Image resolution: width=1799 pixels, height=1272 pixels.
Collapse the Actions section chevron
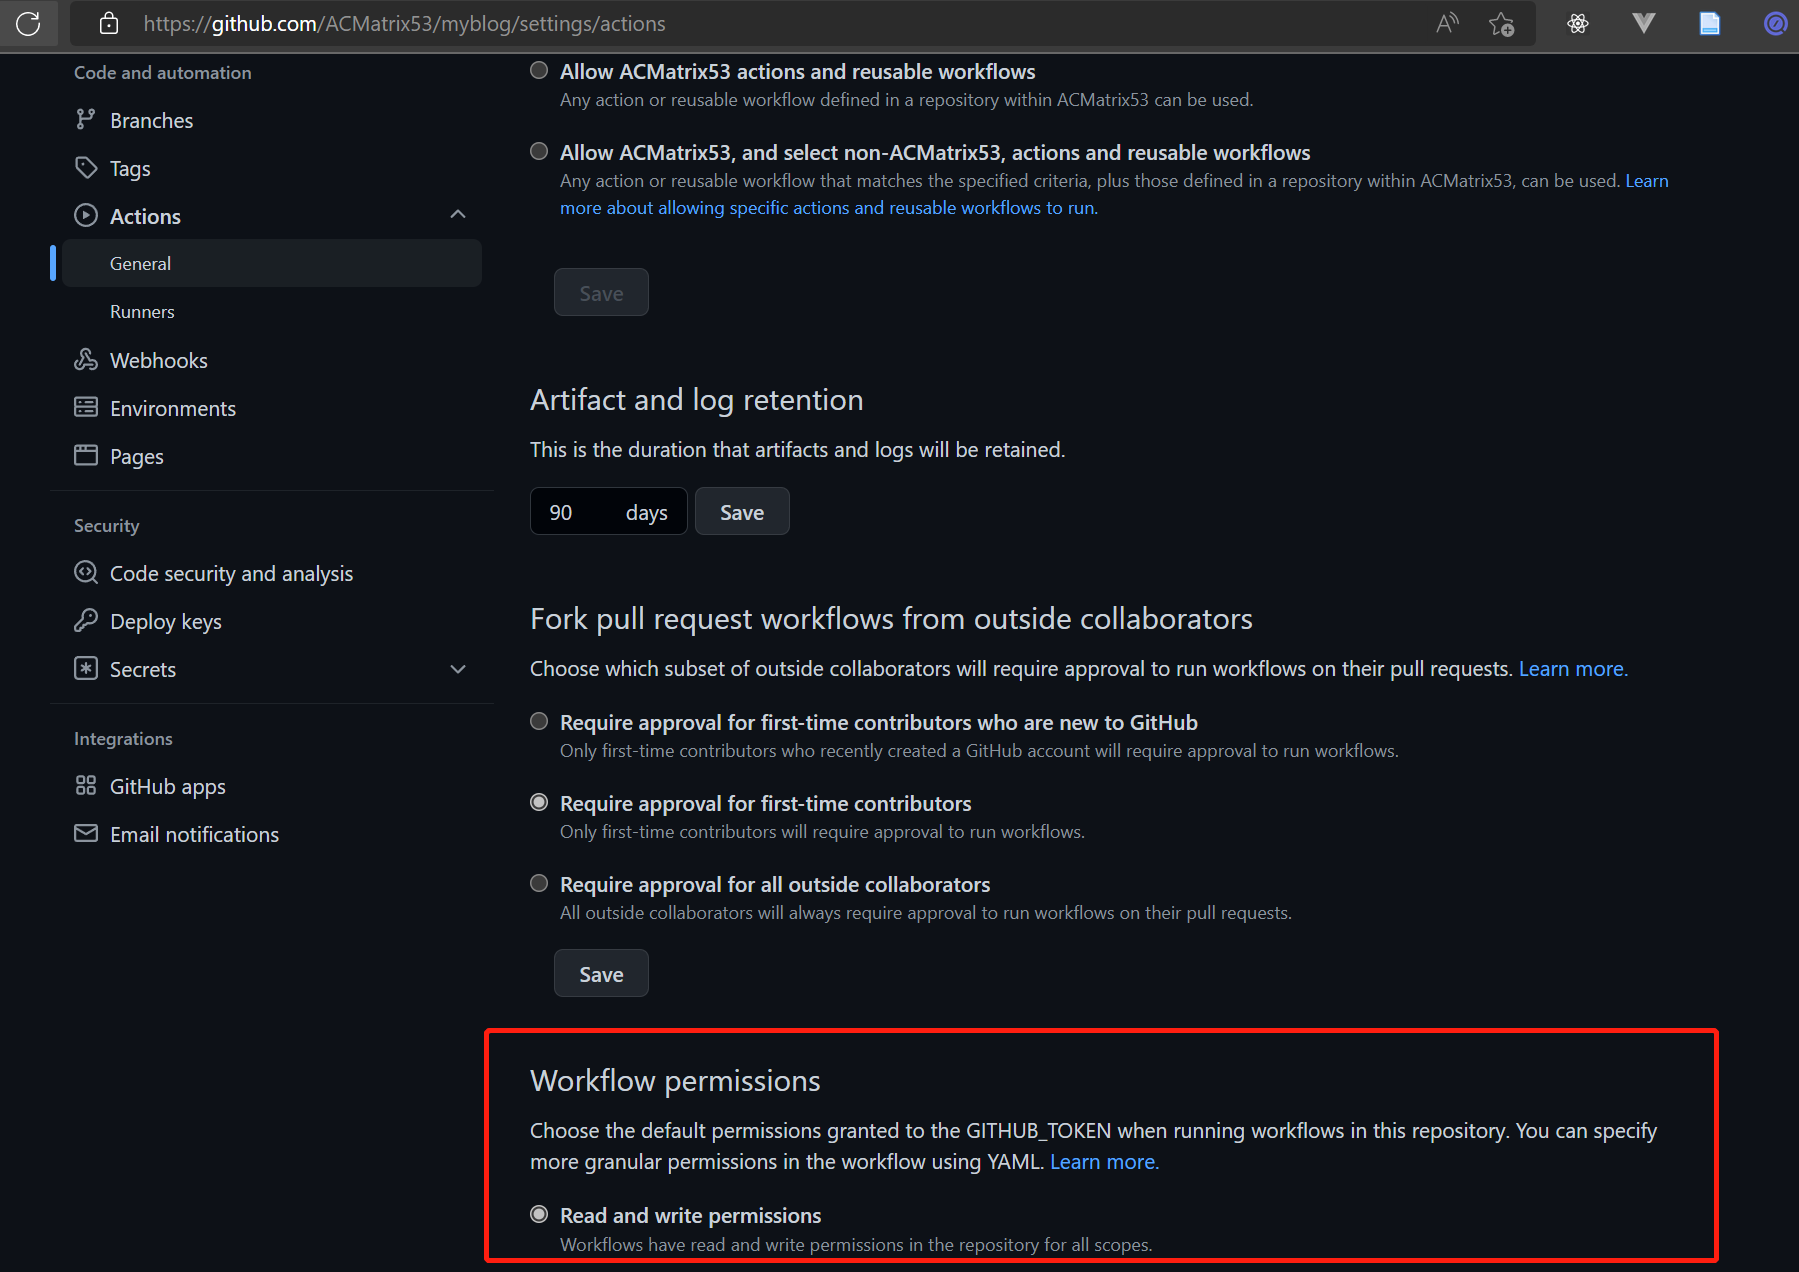[x=458, y=214]
